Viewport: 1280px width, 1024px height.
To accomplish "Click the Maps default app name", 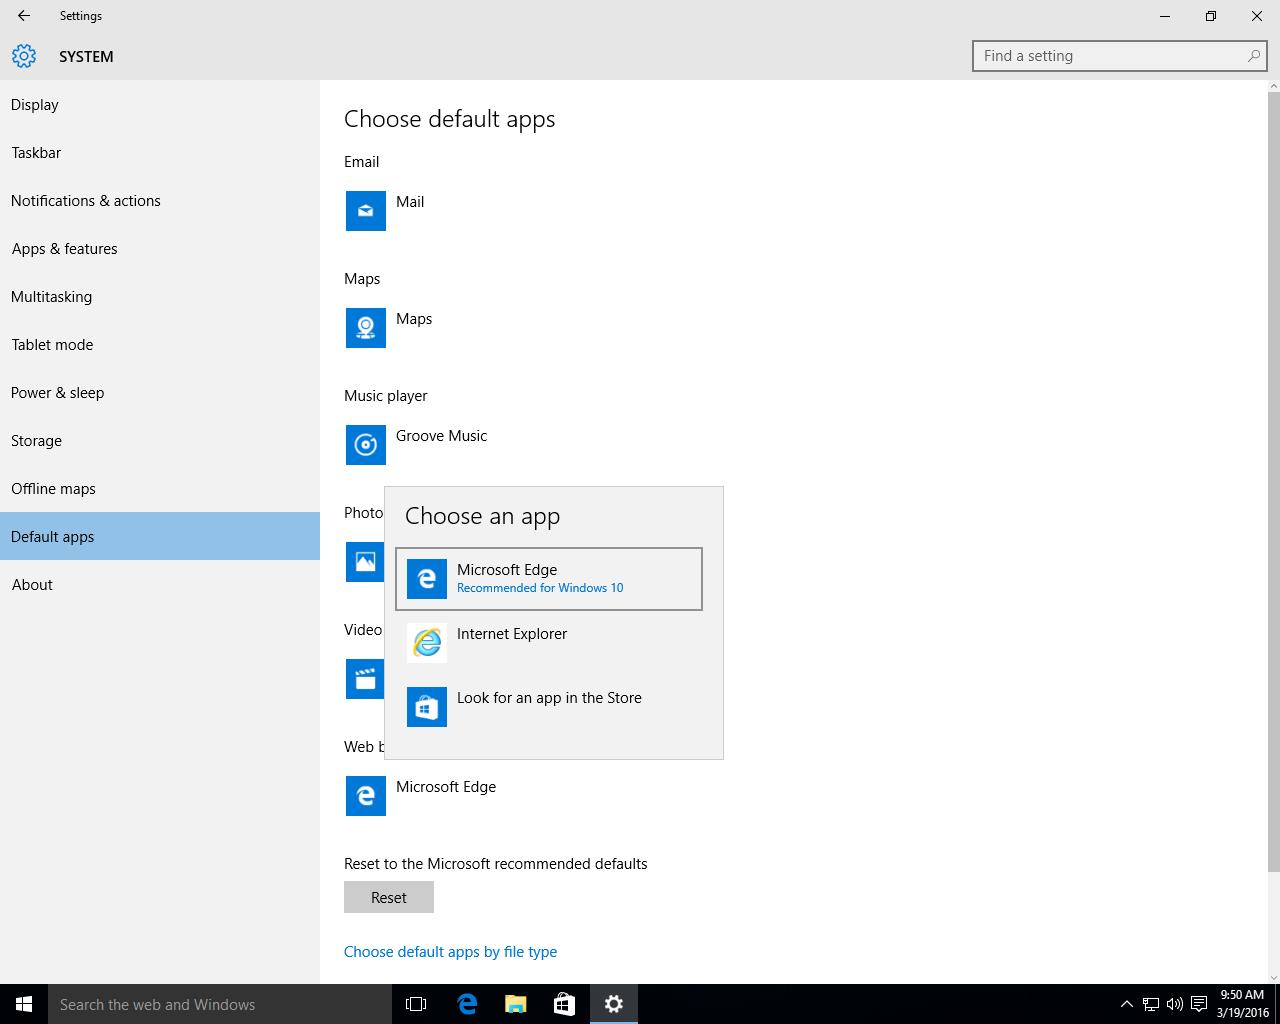I will click(x=414, y=319).
